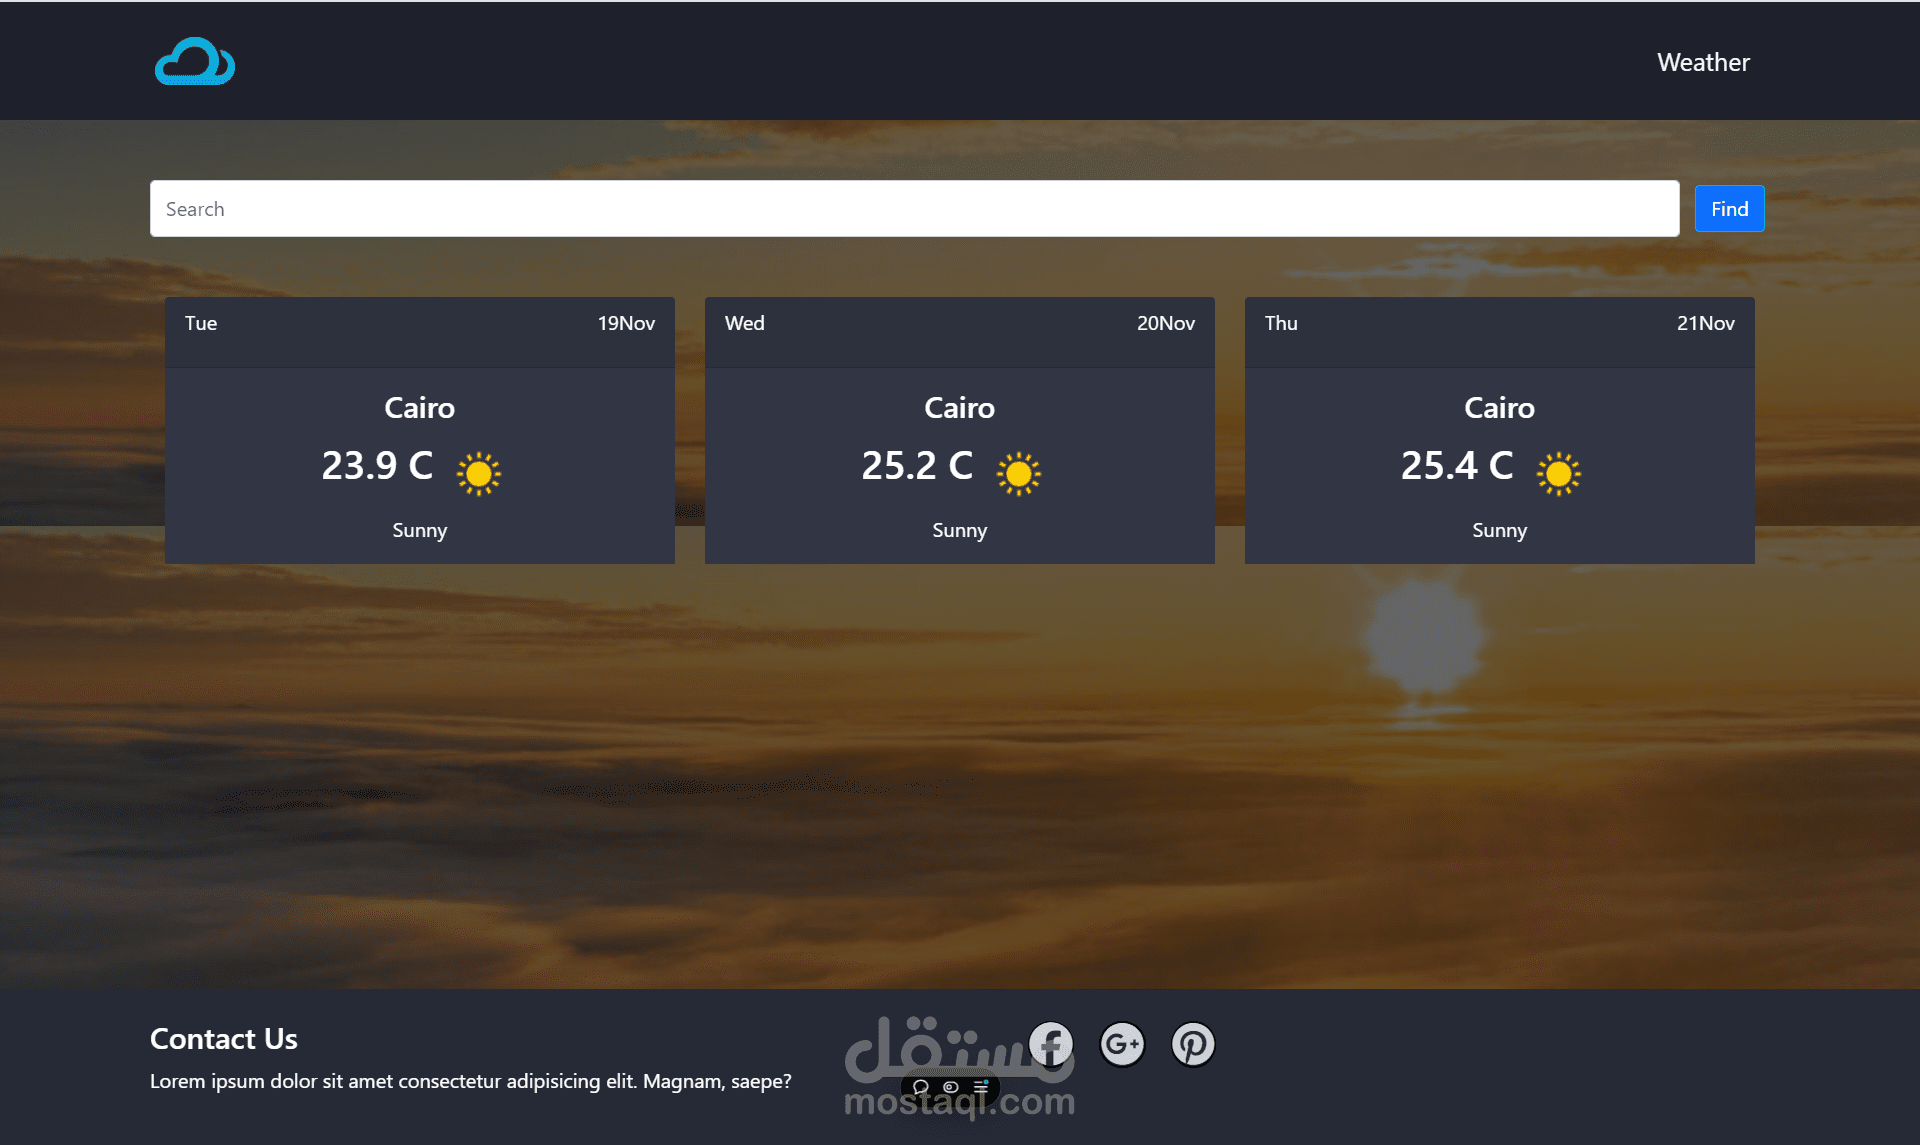Click the Contact Us heading
The width and height of the screenshot is (1920, 1145).
click(x=224, y=1039)
